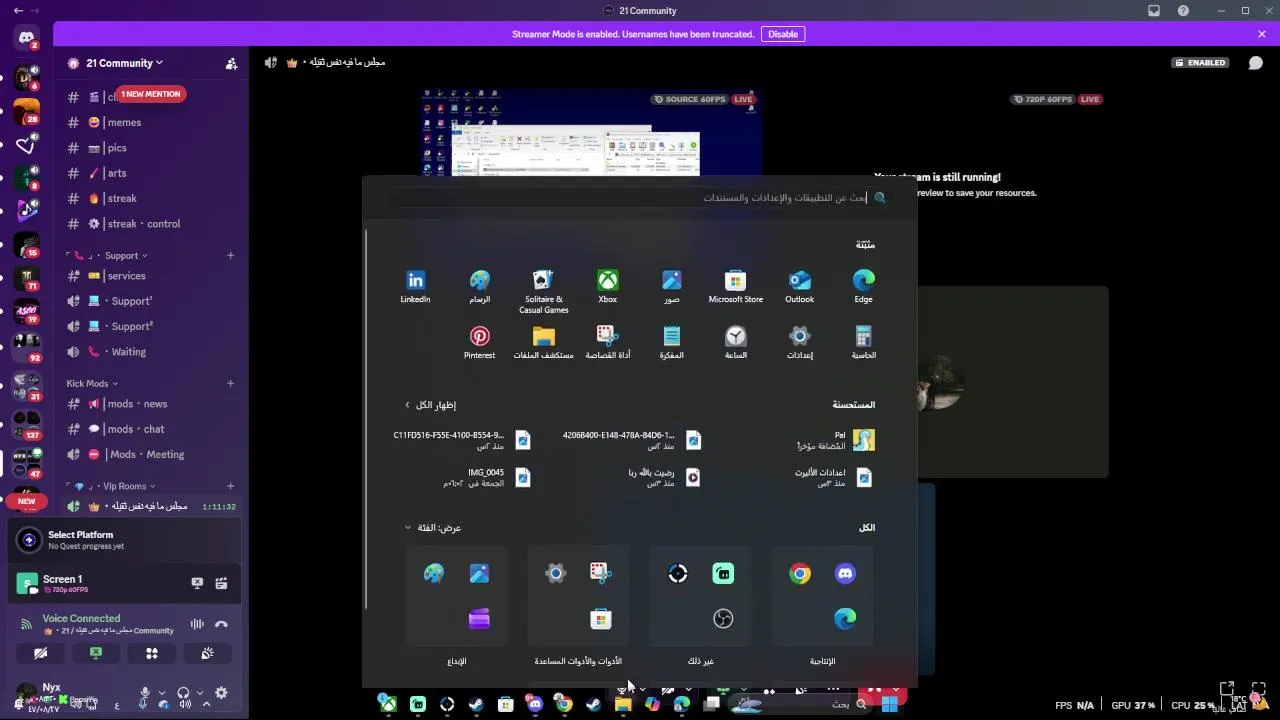This screenshot has width=1280, height=720.
Task: Disconnect from voice channel
Action: [221, 624]
